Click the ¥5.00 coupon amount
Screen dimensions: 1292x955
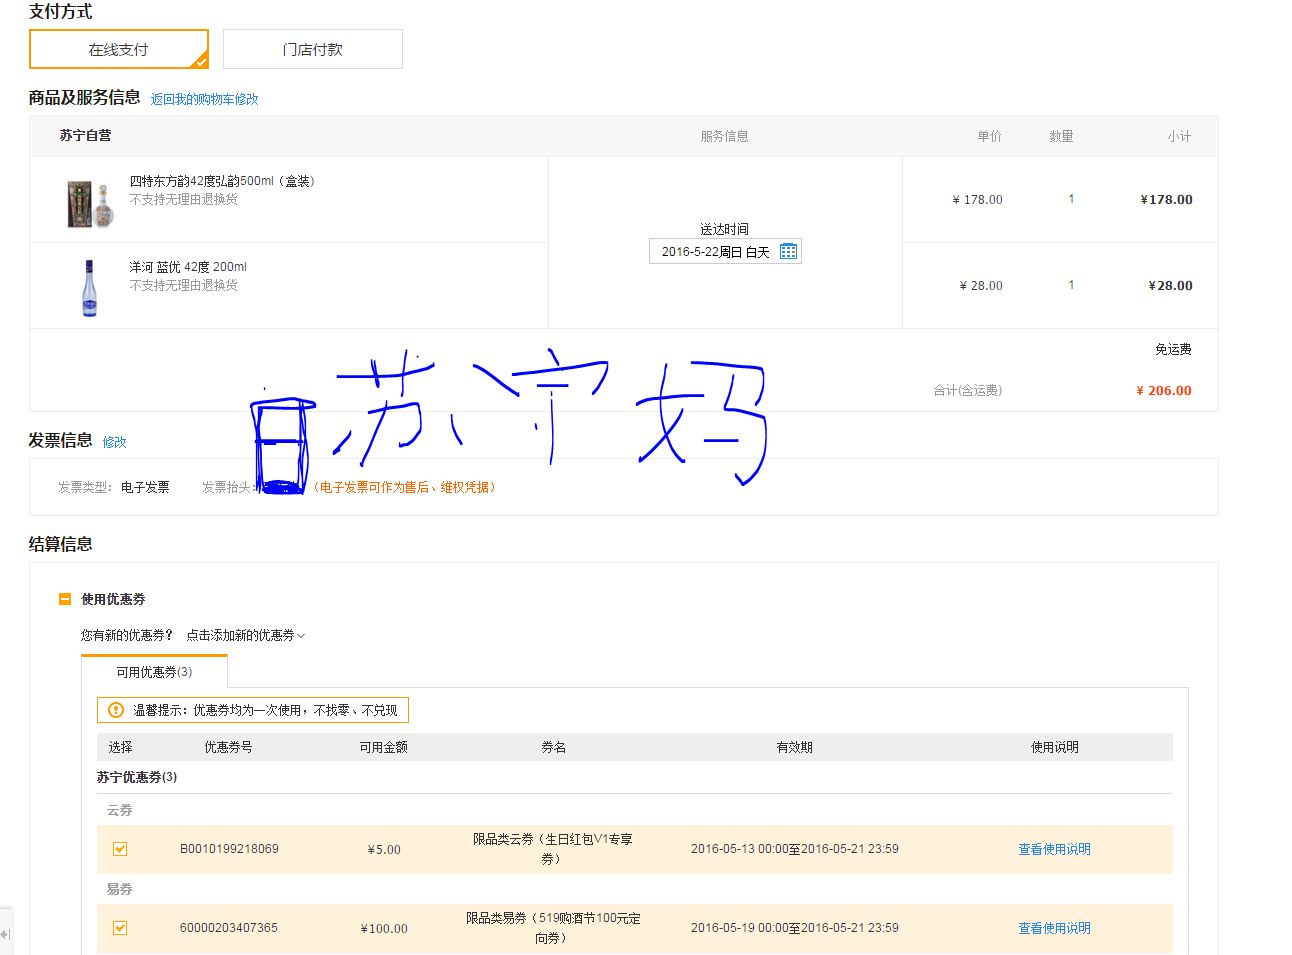click(384, 850)
